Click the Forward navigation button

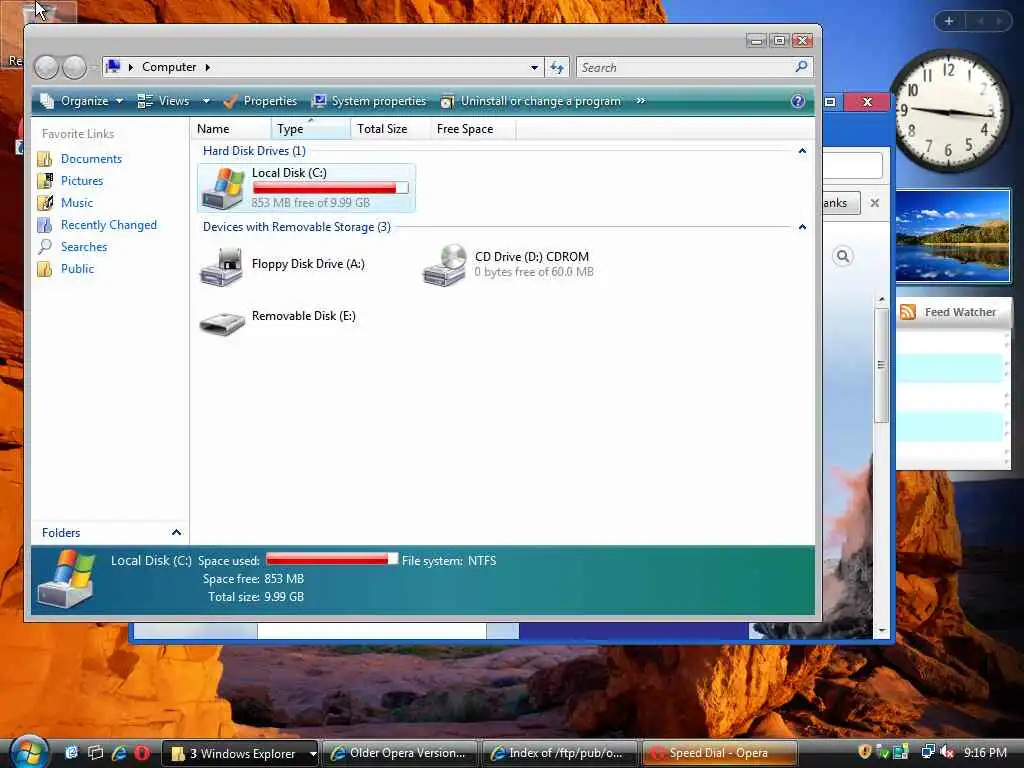74,67
